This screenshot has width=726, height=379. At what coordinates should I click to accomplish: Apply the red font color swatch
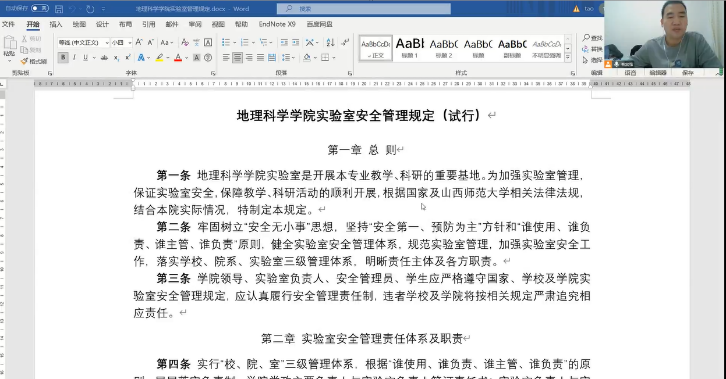(178, 58)
